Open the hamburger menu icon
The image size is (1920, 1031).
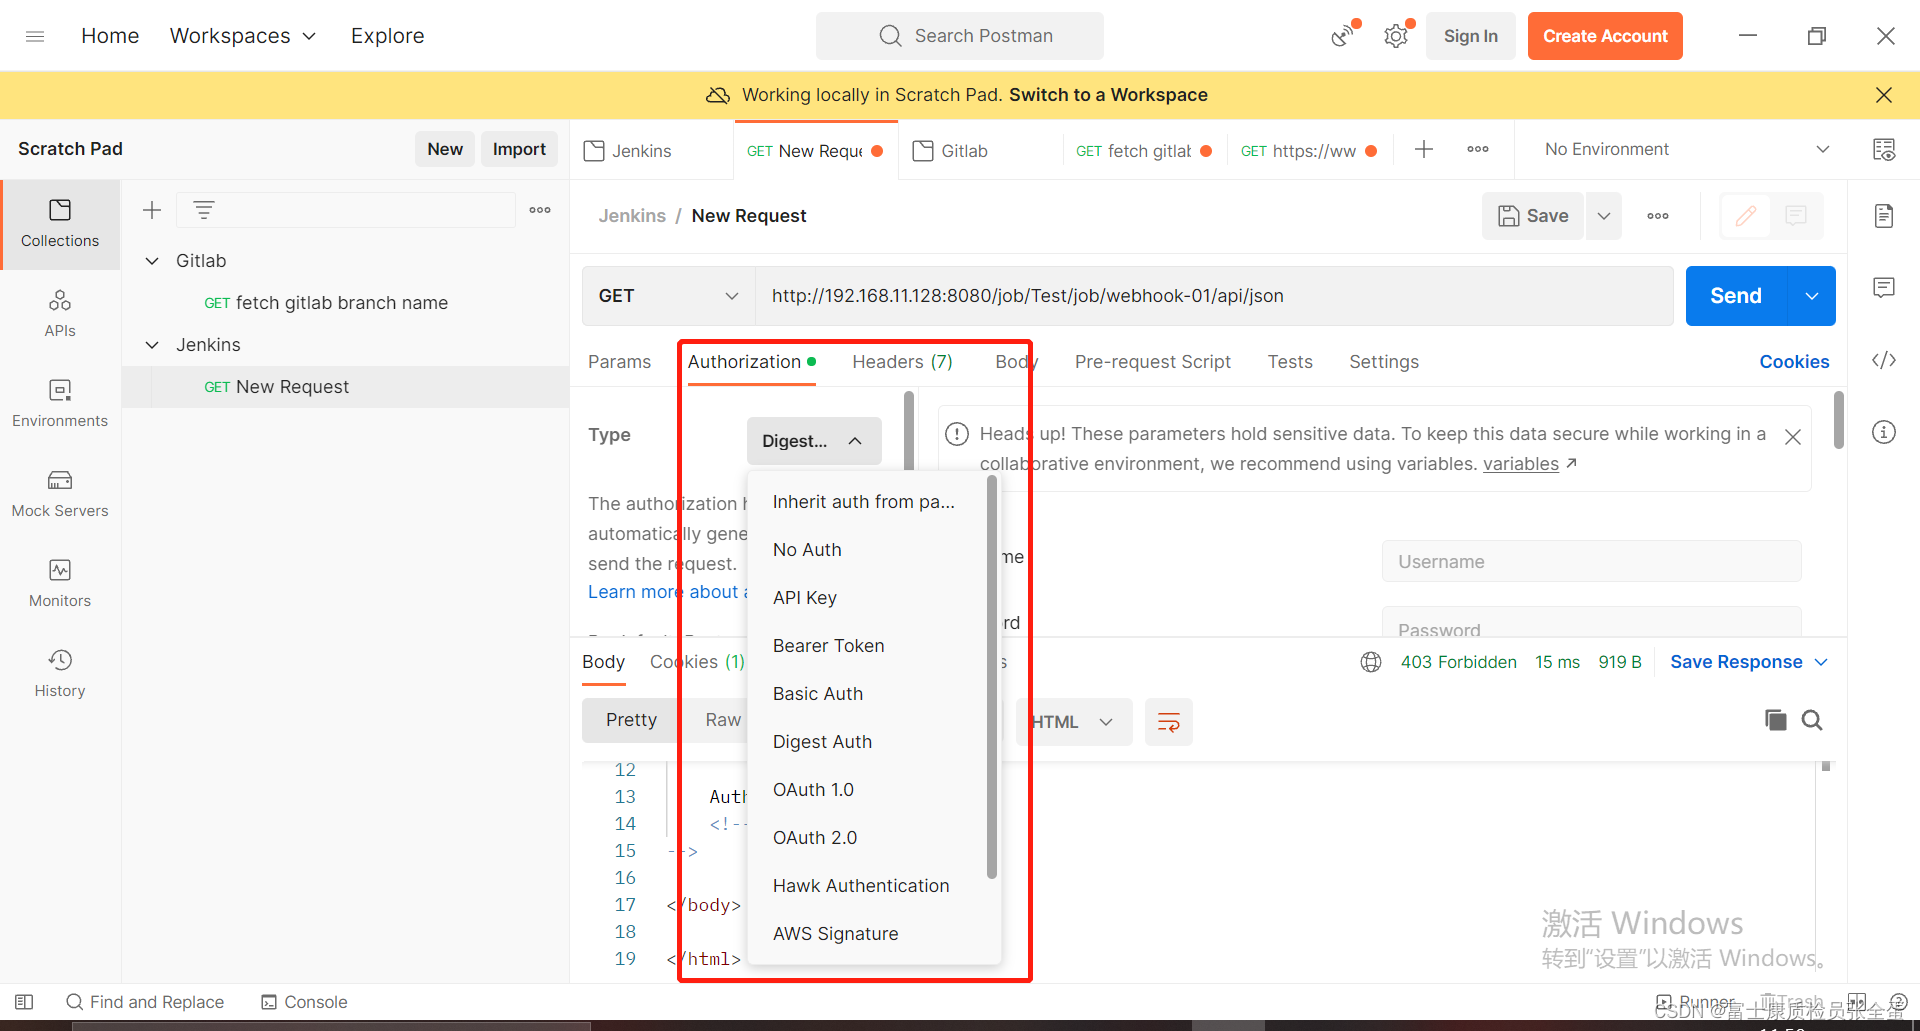click(35, 36)
